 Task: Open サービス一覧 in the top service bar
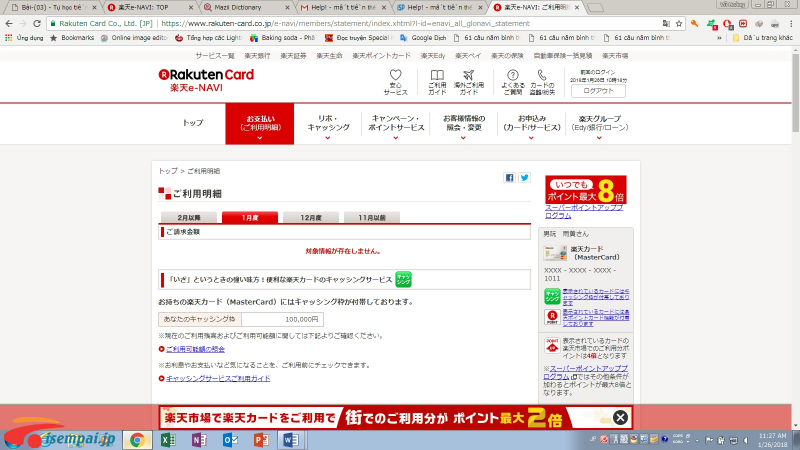tap(215, 56)
